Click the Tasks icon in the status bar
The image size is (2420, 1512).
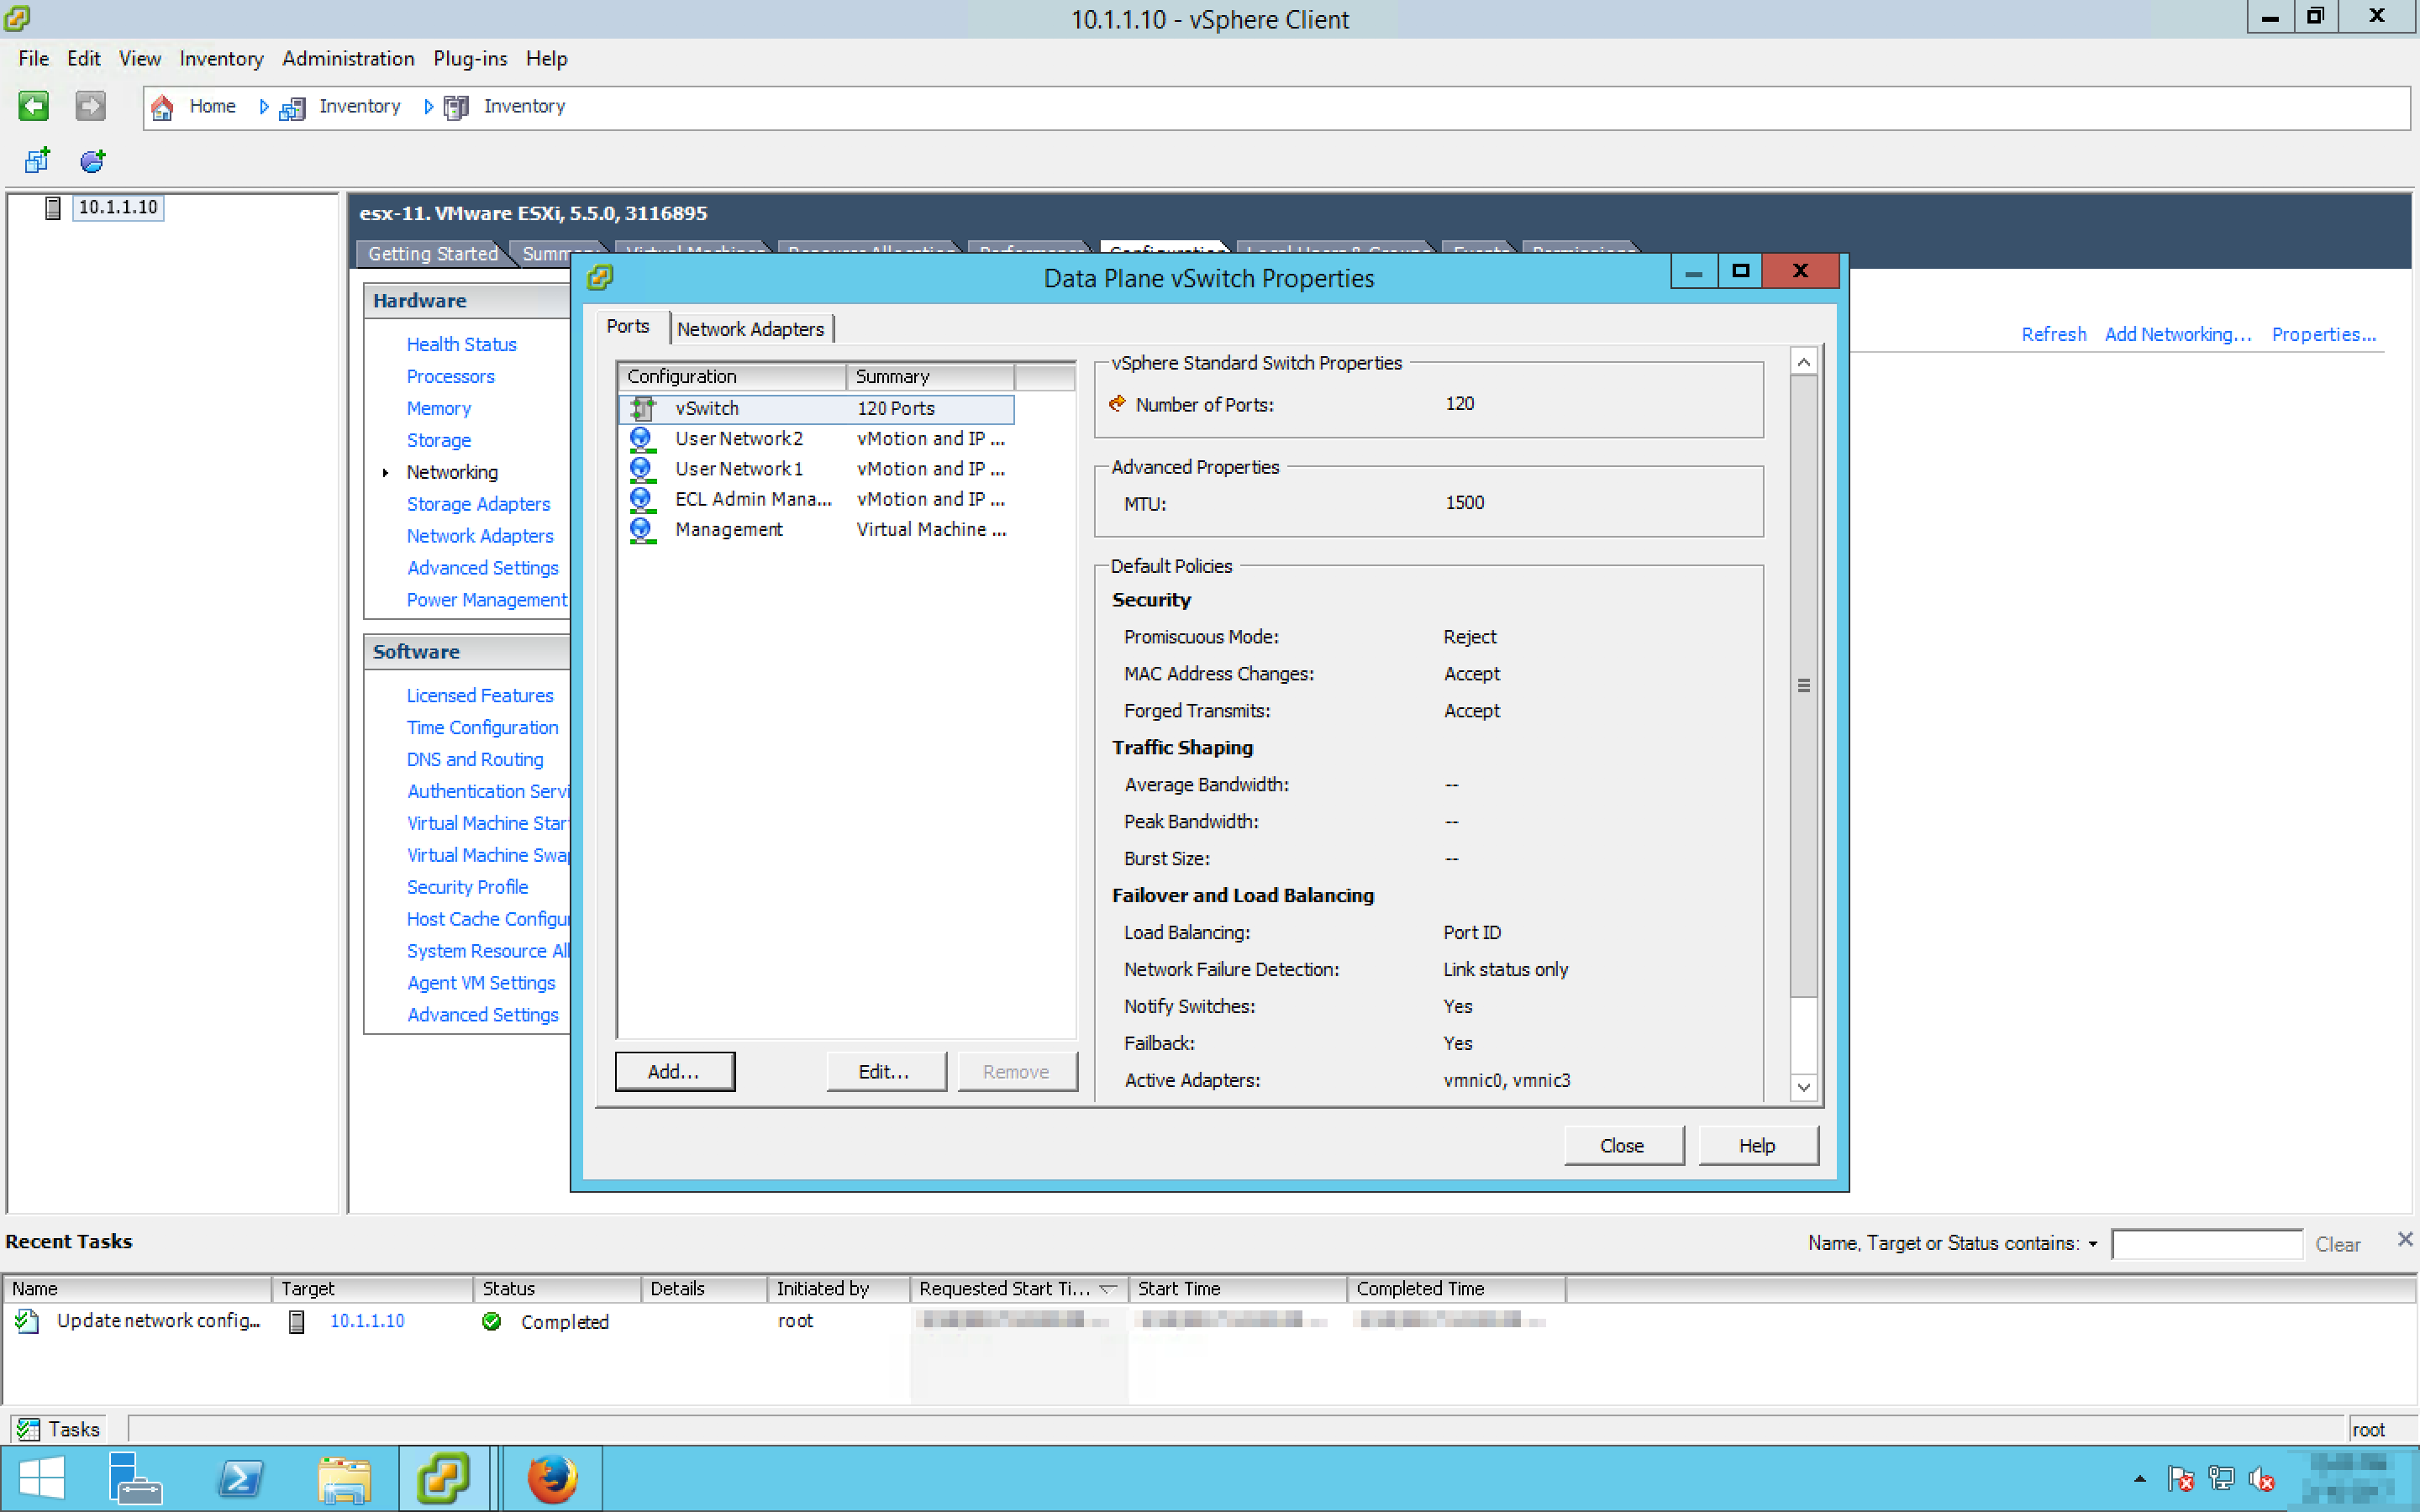pyautogui.click(x=28, y=1429)
